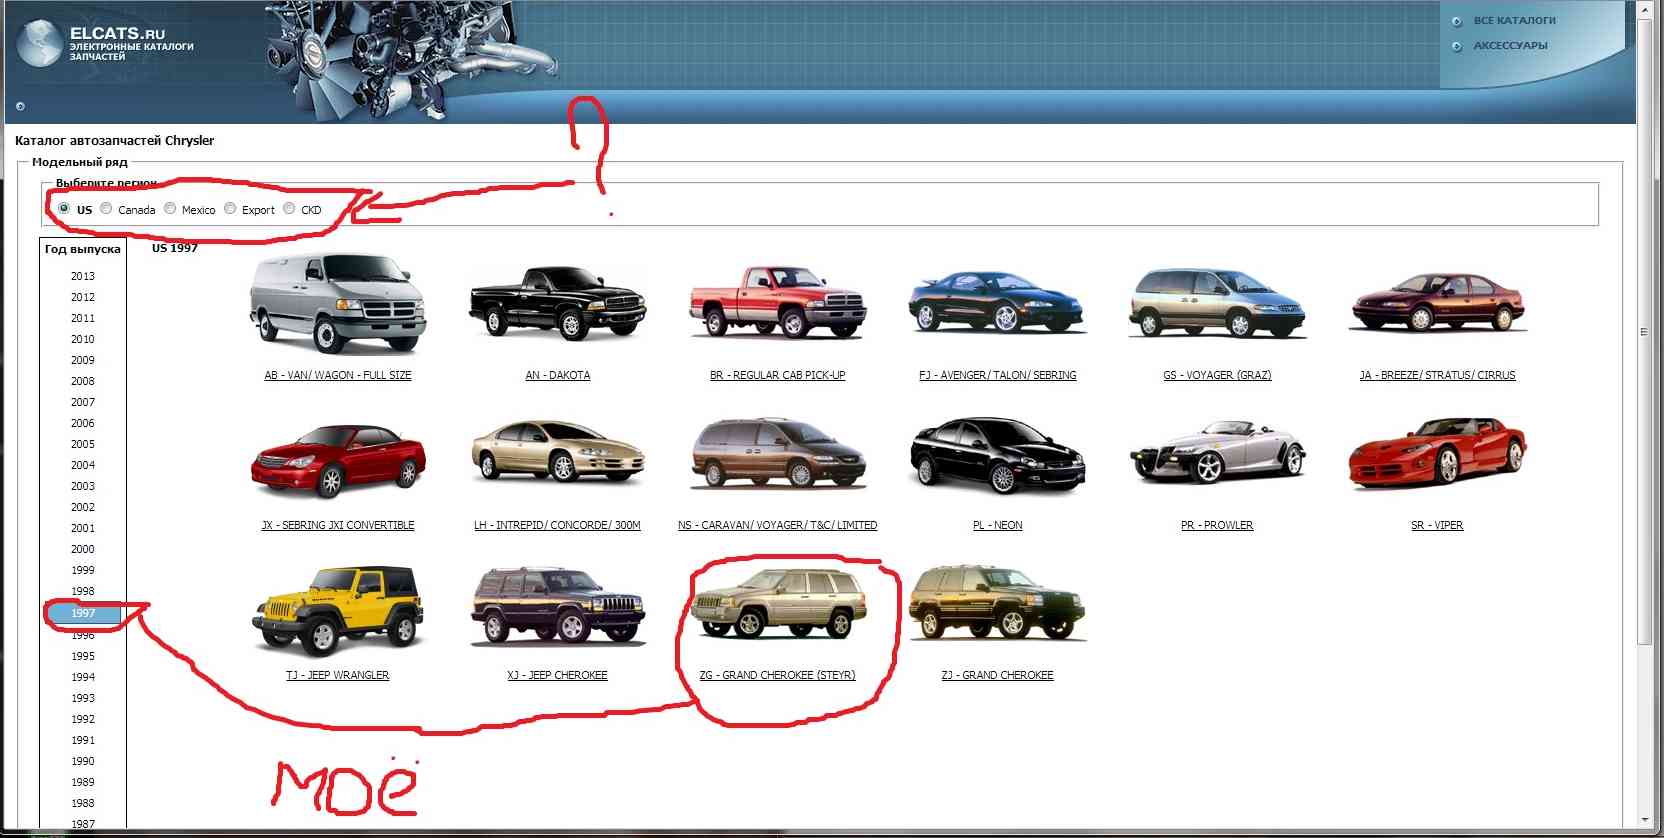Viewport: 1664px width, 838px height.
Task: Open ВСЕ КАТАЛОГИ menu item
Action: [1514, 20]
